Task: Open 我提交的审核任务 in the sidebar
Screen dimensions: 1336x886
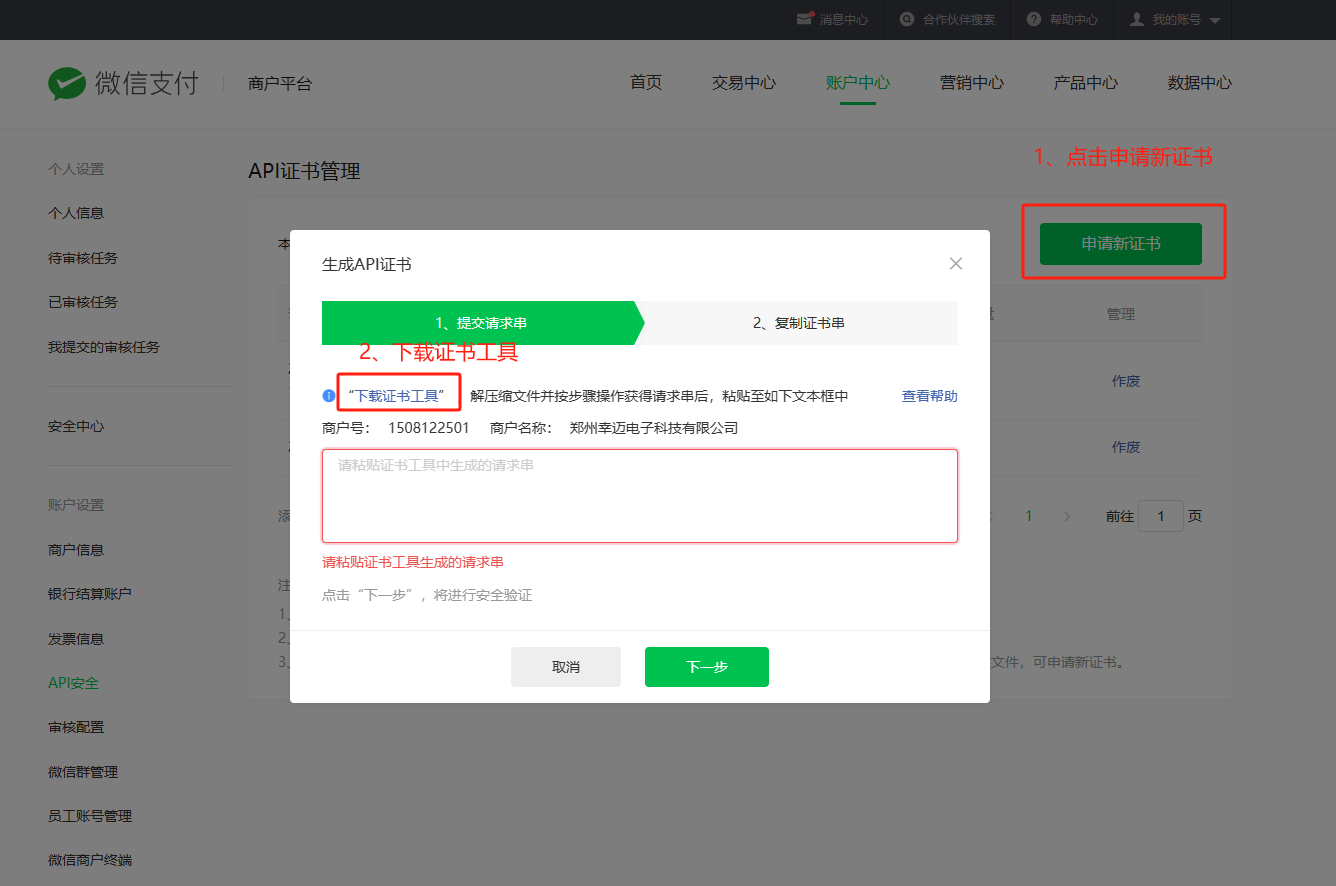Action: pos(104,347)
